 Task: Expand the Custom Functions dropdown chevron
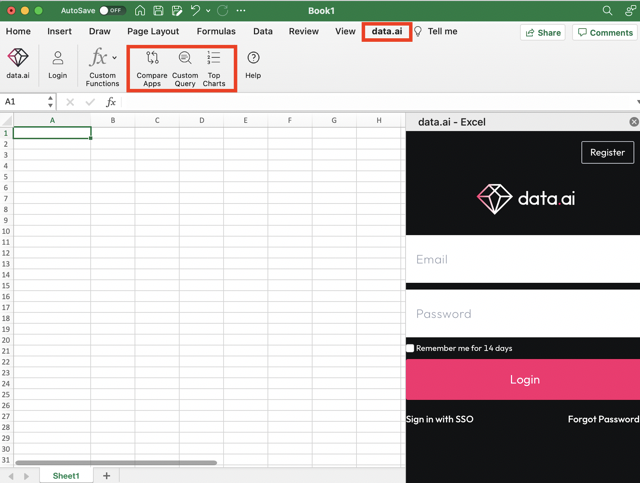[115, 58]
